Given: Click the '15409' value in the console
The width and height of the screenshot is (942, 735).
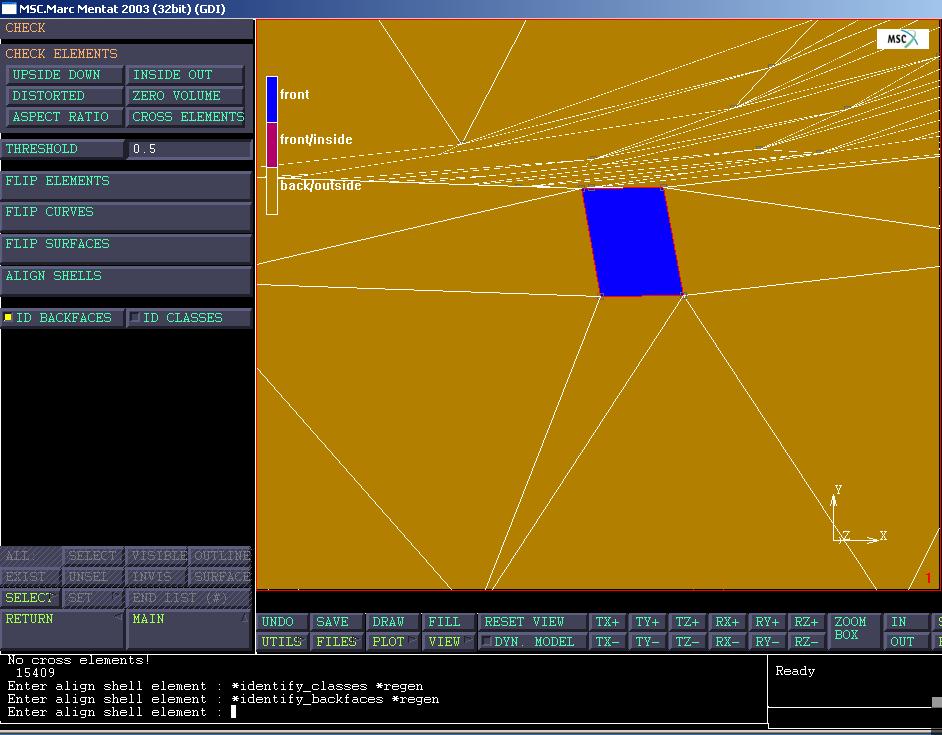Looking at the screenshot, I should click(35, 673).
